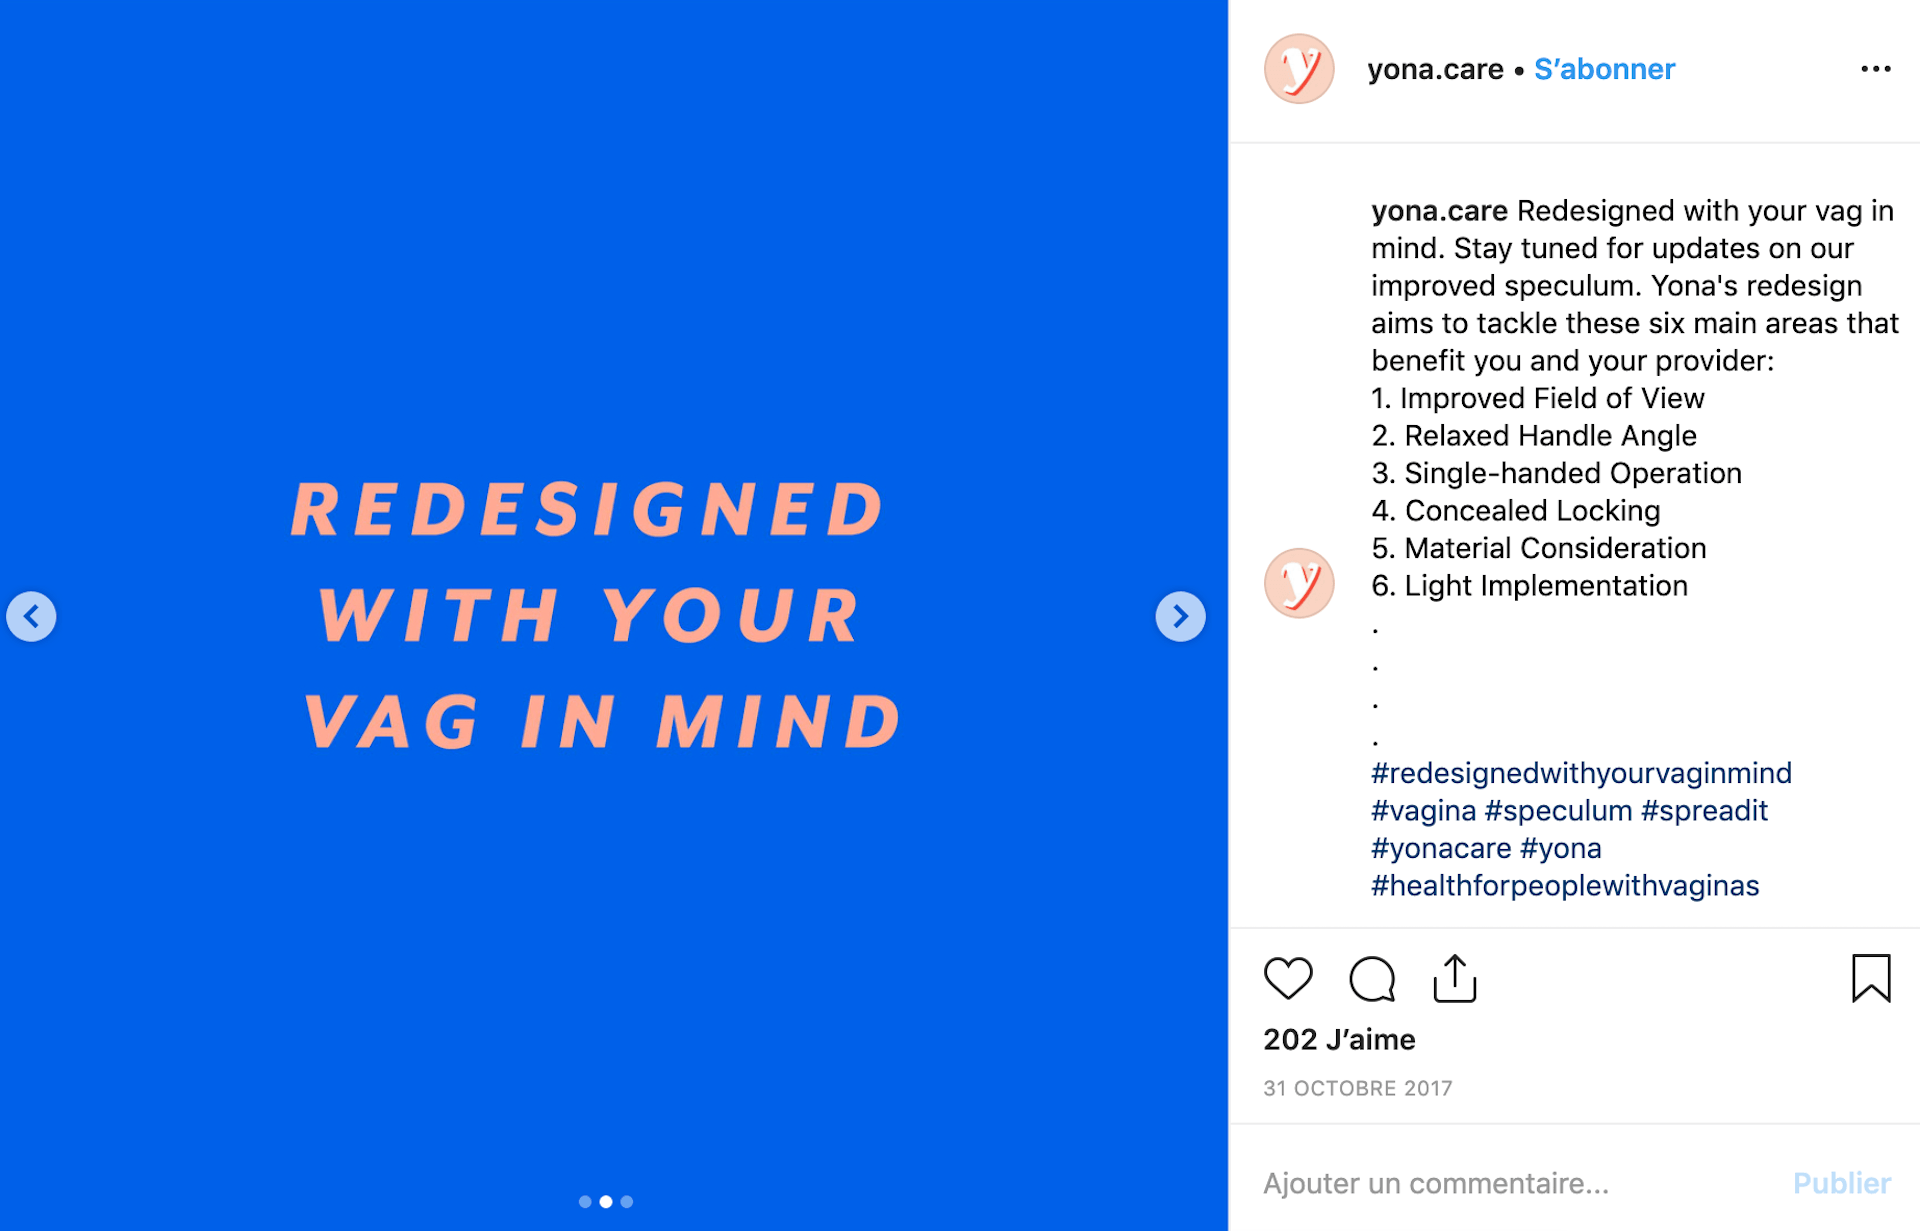Screen dimensions: 1920x1231
Task: Go to the next carousel slide
Action: tap(1180, 616)
